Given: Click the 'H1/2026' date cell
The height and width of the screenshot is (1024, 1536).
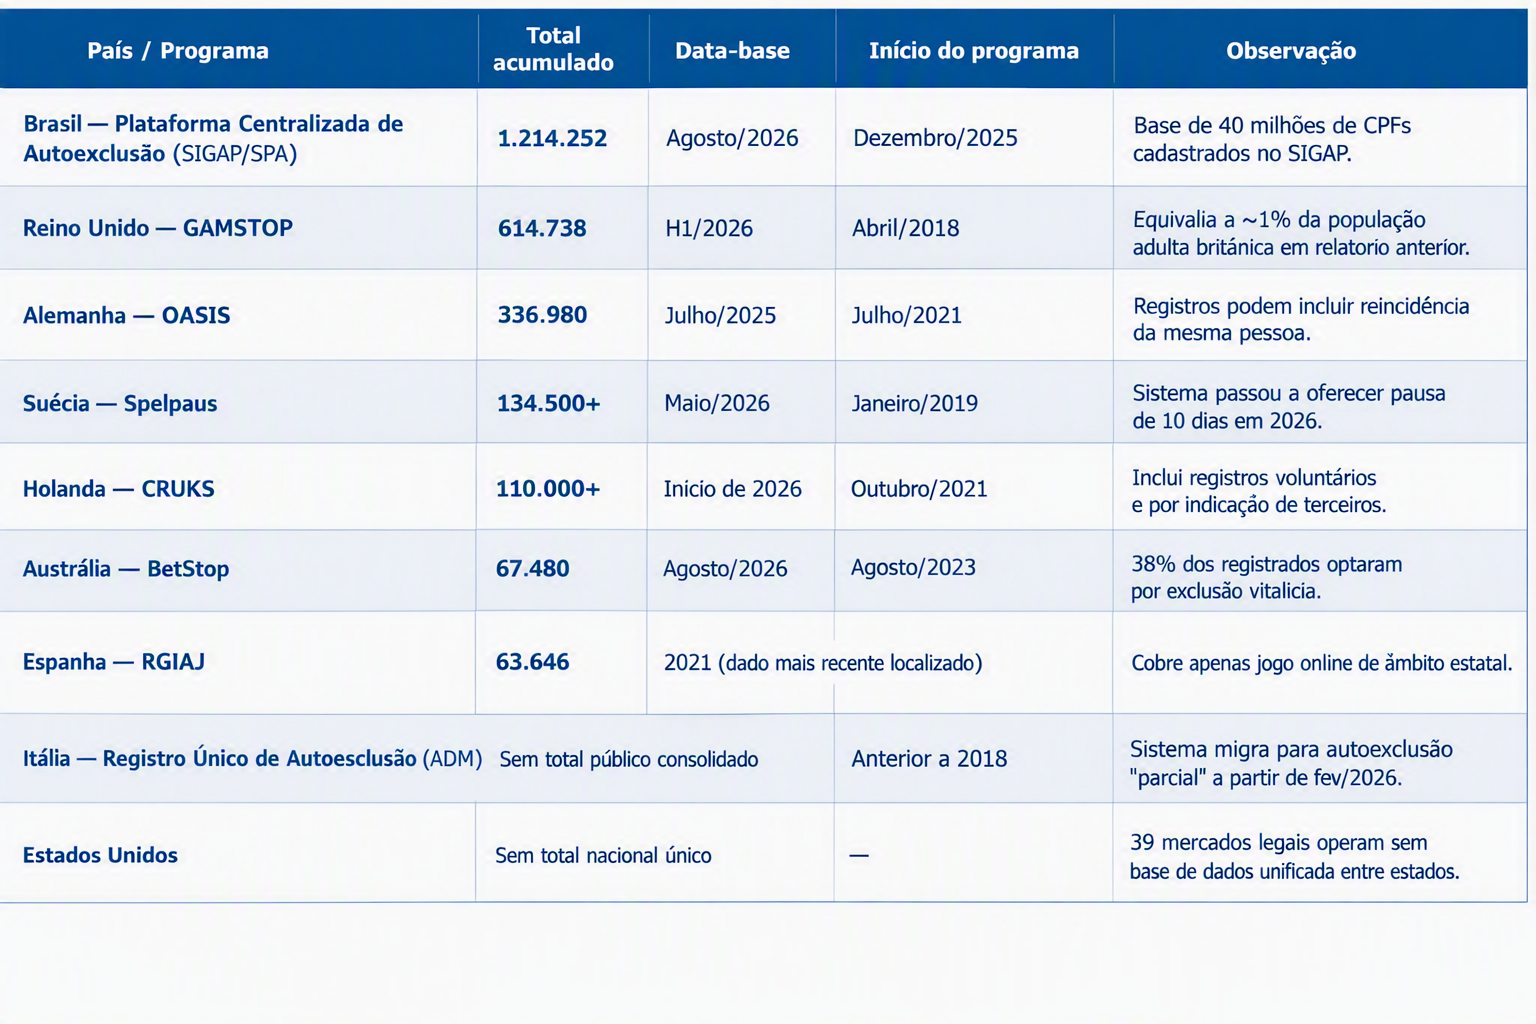Looking at the screenshot, I should pos(709,228).
